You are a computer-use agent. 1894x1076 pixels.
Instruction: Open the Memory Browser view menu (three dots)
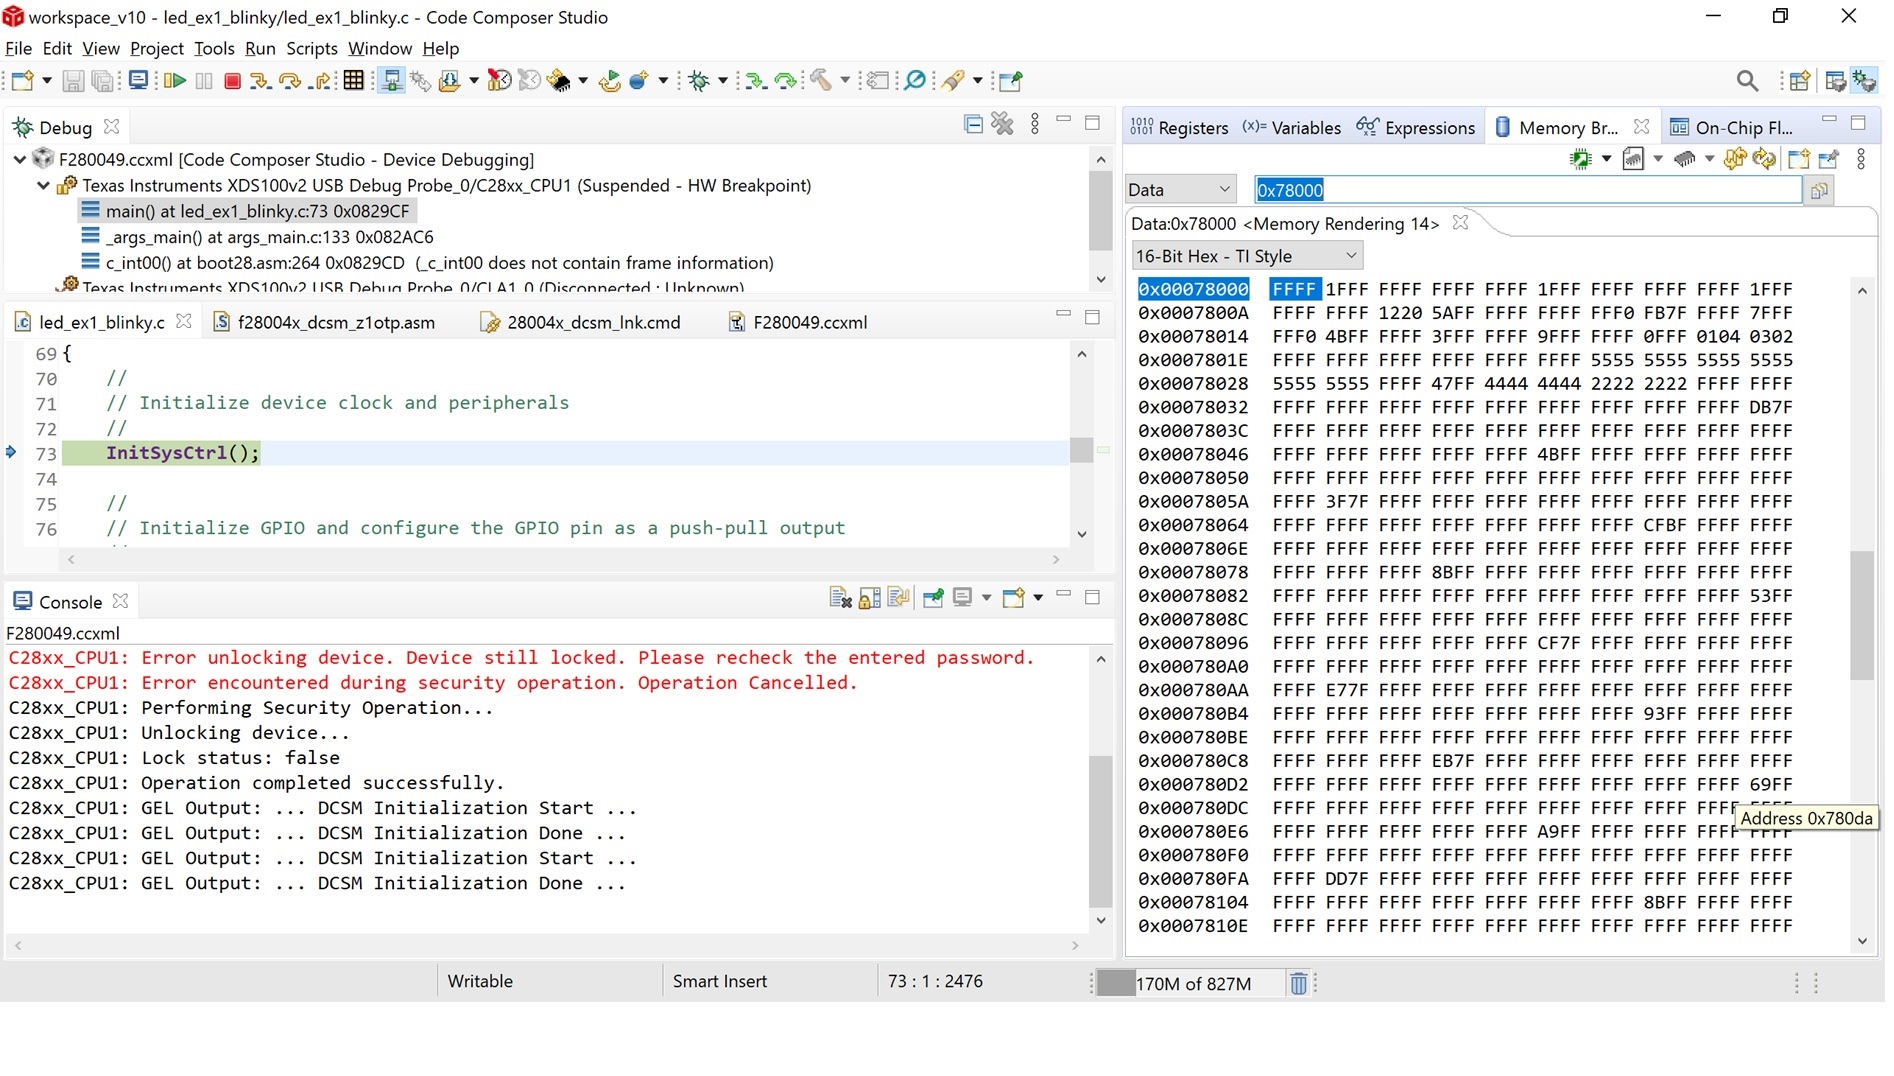click(1861, 159)
